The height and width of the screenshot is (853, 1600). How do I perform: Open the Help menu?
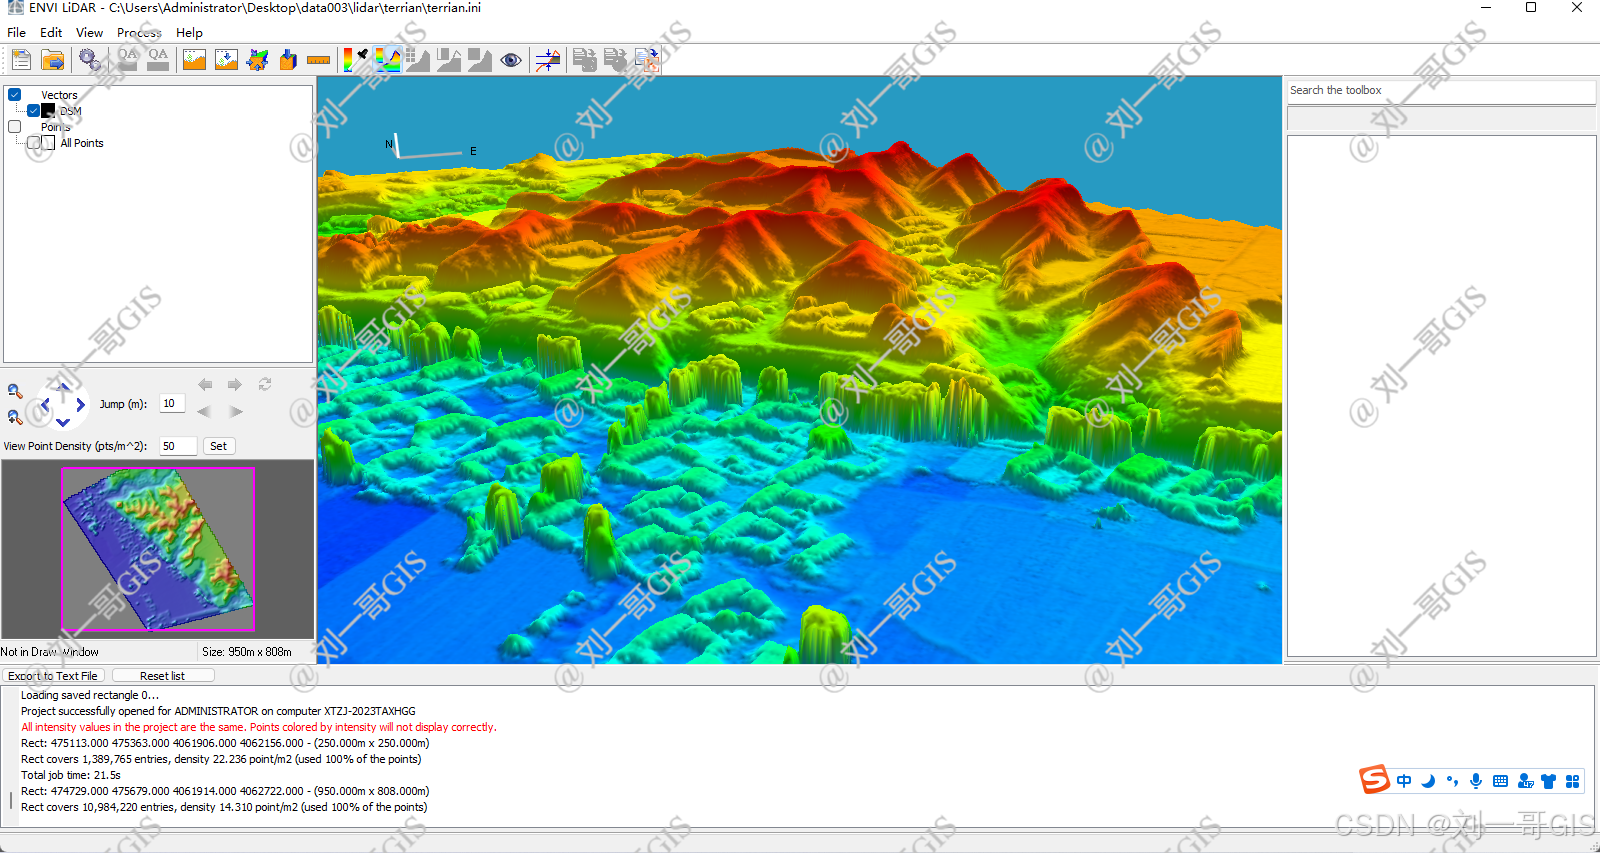coord(189,32)
